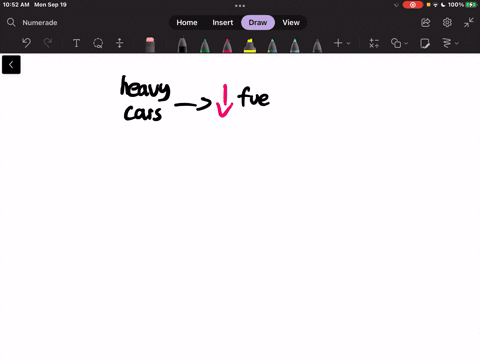Select the Draw tab

tap(258, 22)
